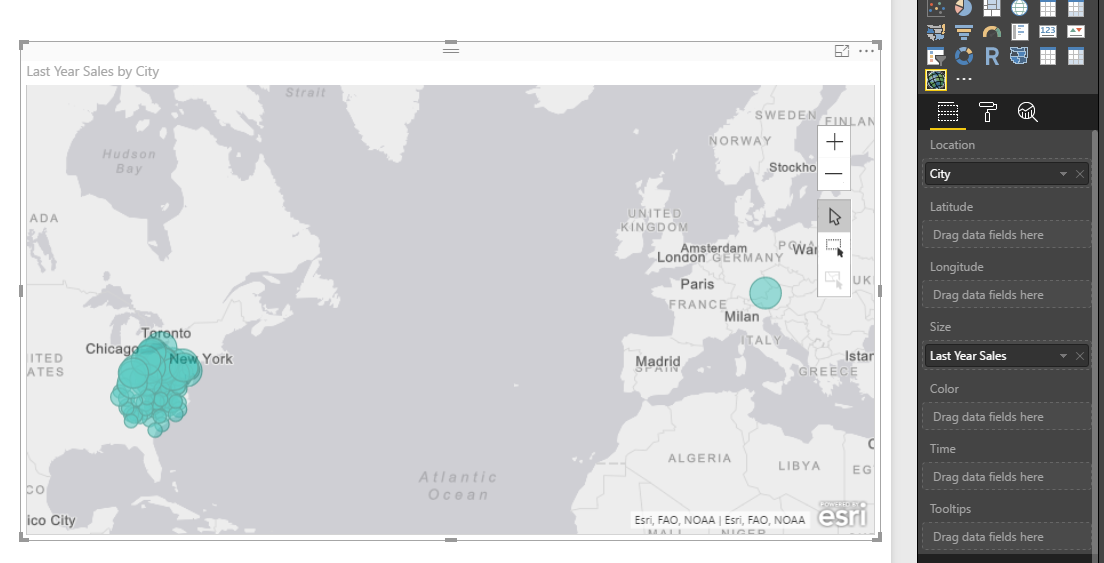Click the Chicago label on the map
This screenshot has width=1104, height=563.
(x=112, y=349)
